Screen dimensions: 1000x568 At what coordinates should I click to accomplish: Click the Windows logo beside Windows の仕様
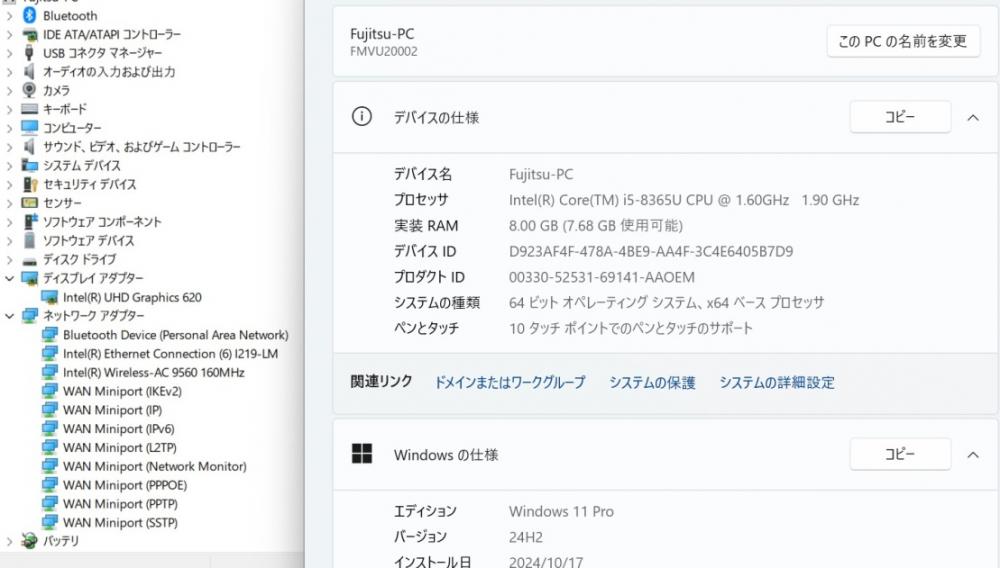362,454
